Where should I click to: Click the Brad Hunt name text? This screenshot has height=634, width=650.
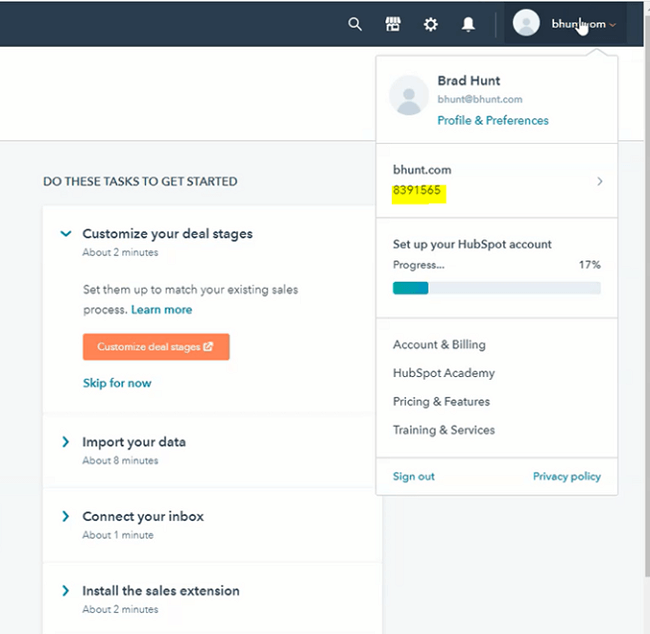(469, 80)
